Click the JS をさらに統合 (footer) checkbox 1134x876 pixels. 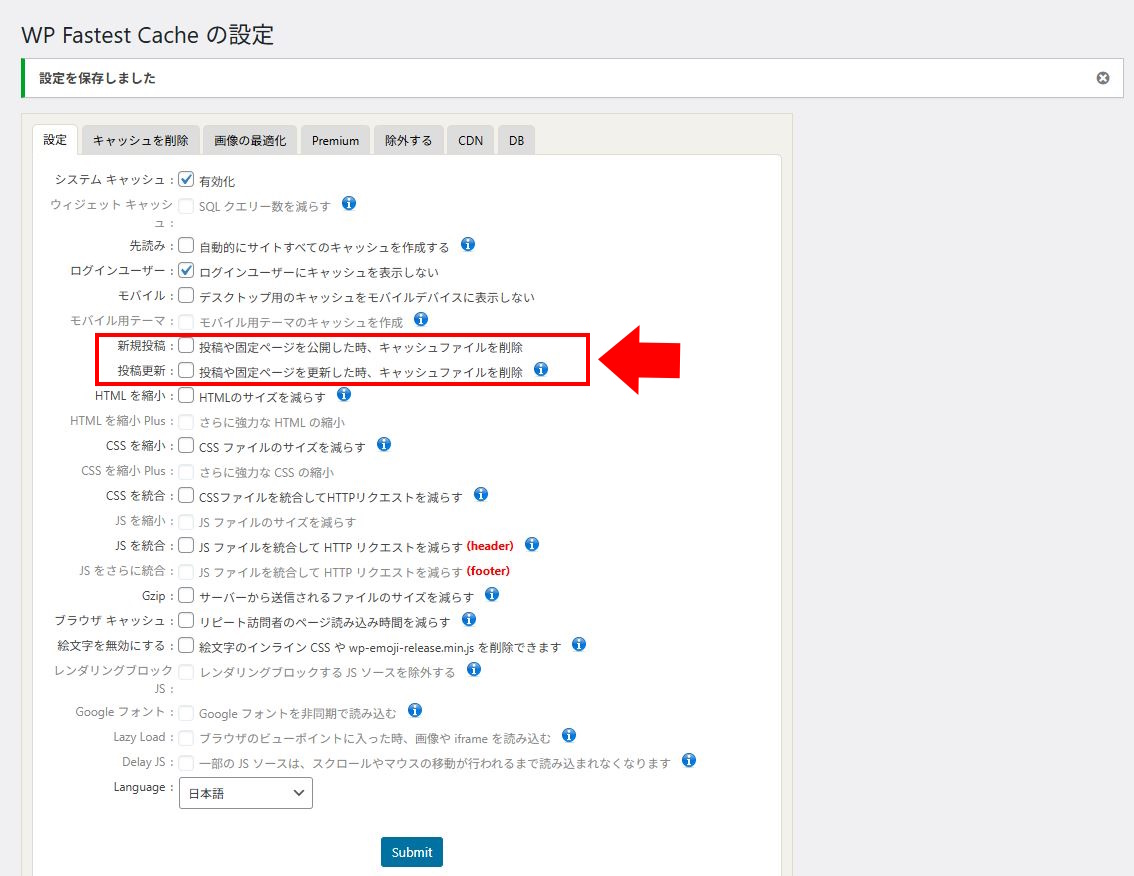click(x=186, y=572)
